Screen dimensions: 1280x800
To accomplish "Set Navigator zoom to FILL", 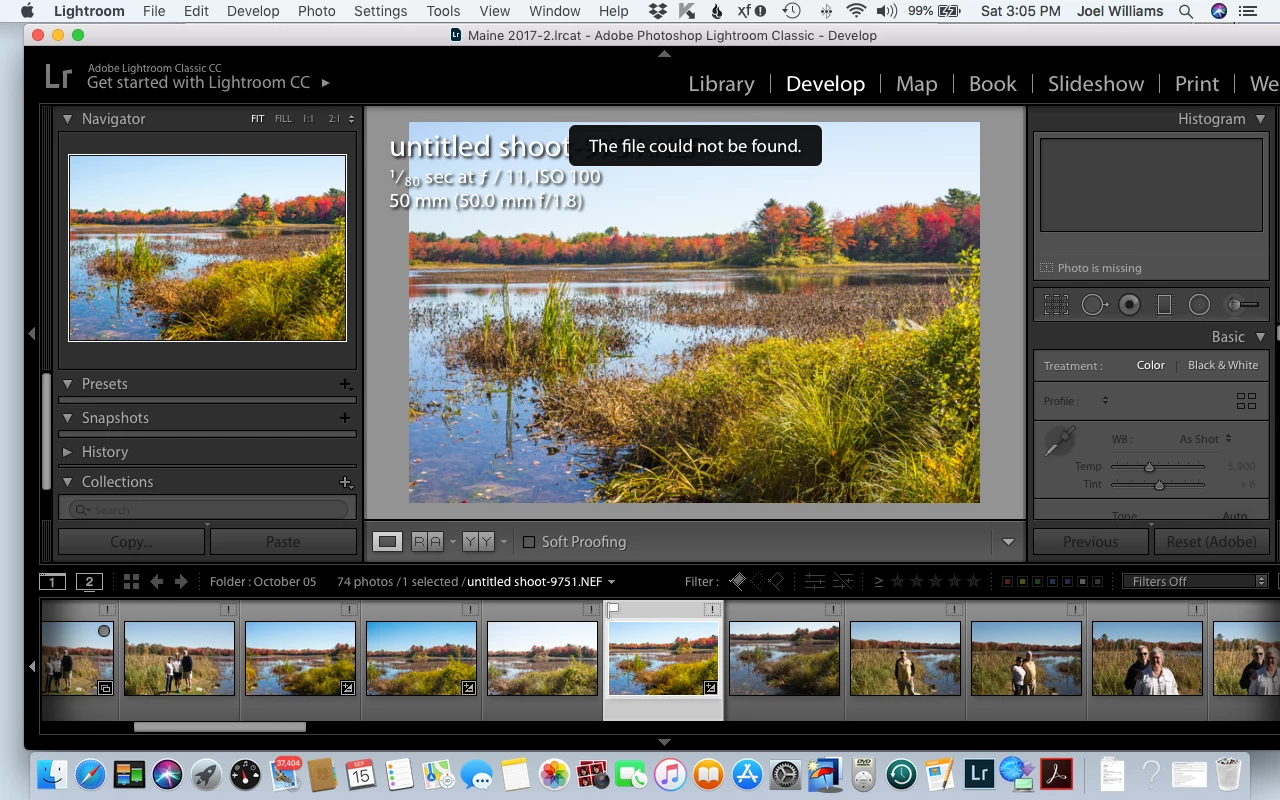I will coord(283,119).
